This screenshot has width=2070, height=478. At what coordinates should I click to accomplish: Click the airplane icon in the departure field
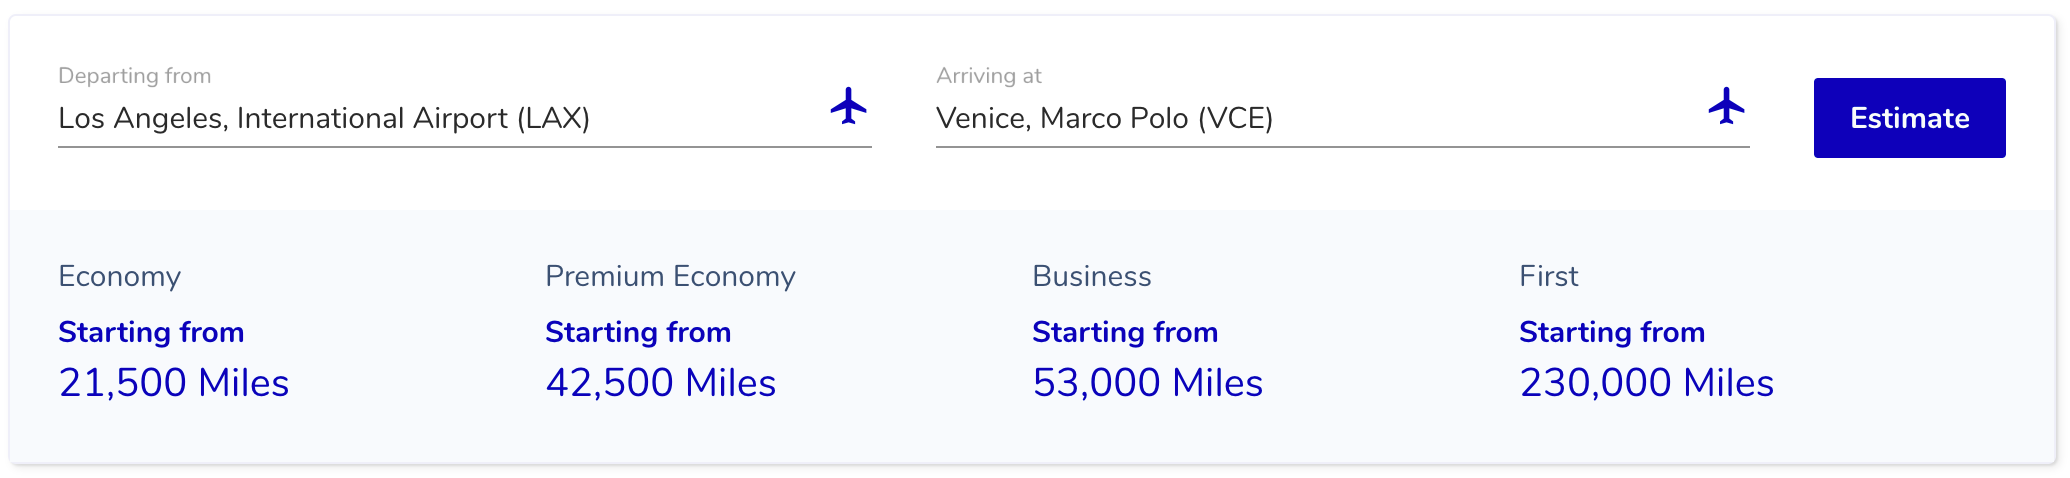(848, 106)
